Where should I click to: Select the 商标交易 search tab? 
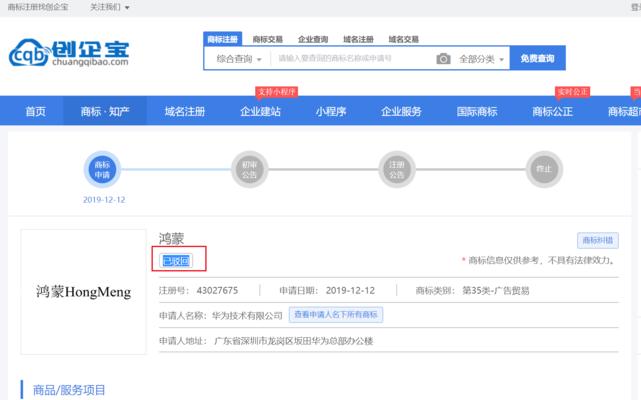pyautogui.click(x=268, y=39)
